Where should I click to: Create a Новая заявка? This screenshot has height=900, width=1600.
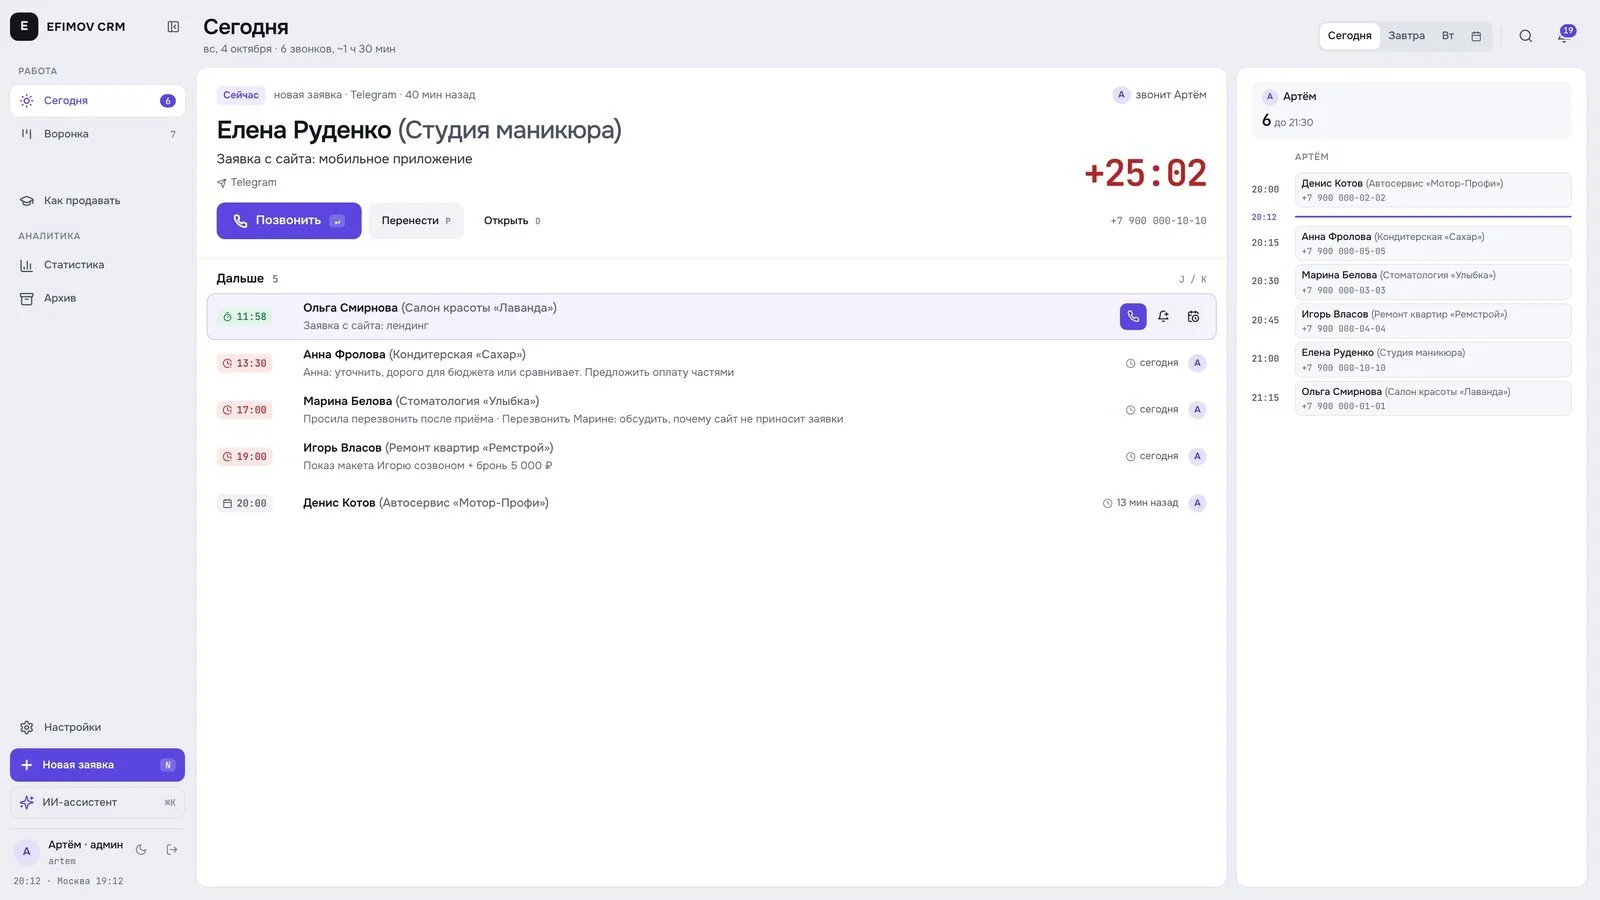pyautogui.click(x=97, y=765)
